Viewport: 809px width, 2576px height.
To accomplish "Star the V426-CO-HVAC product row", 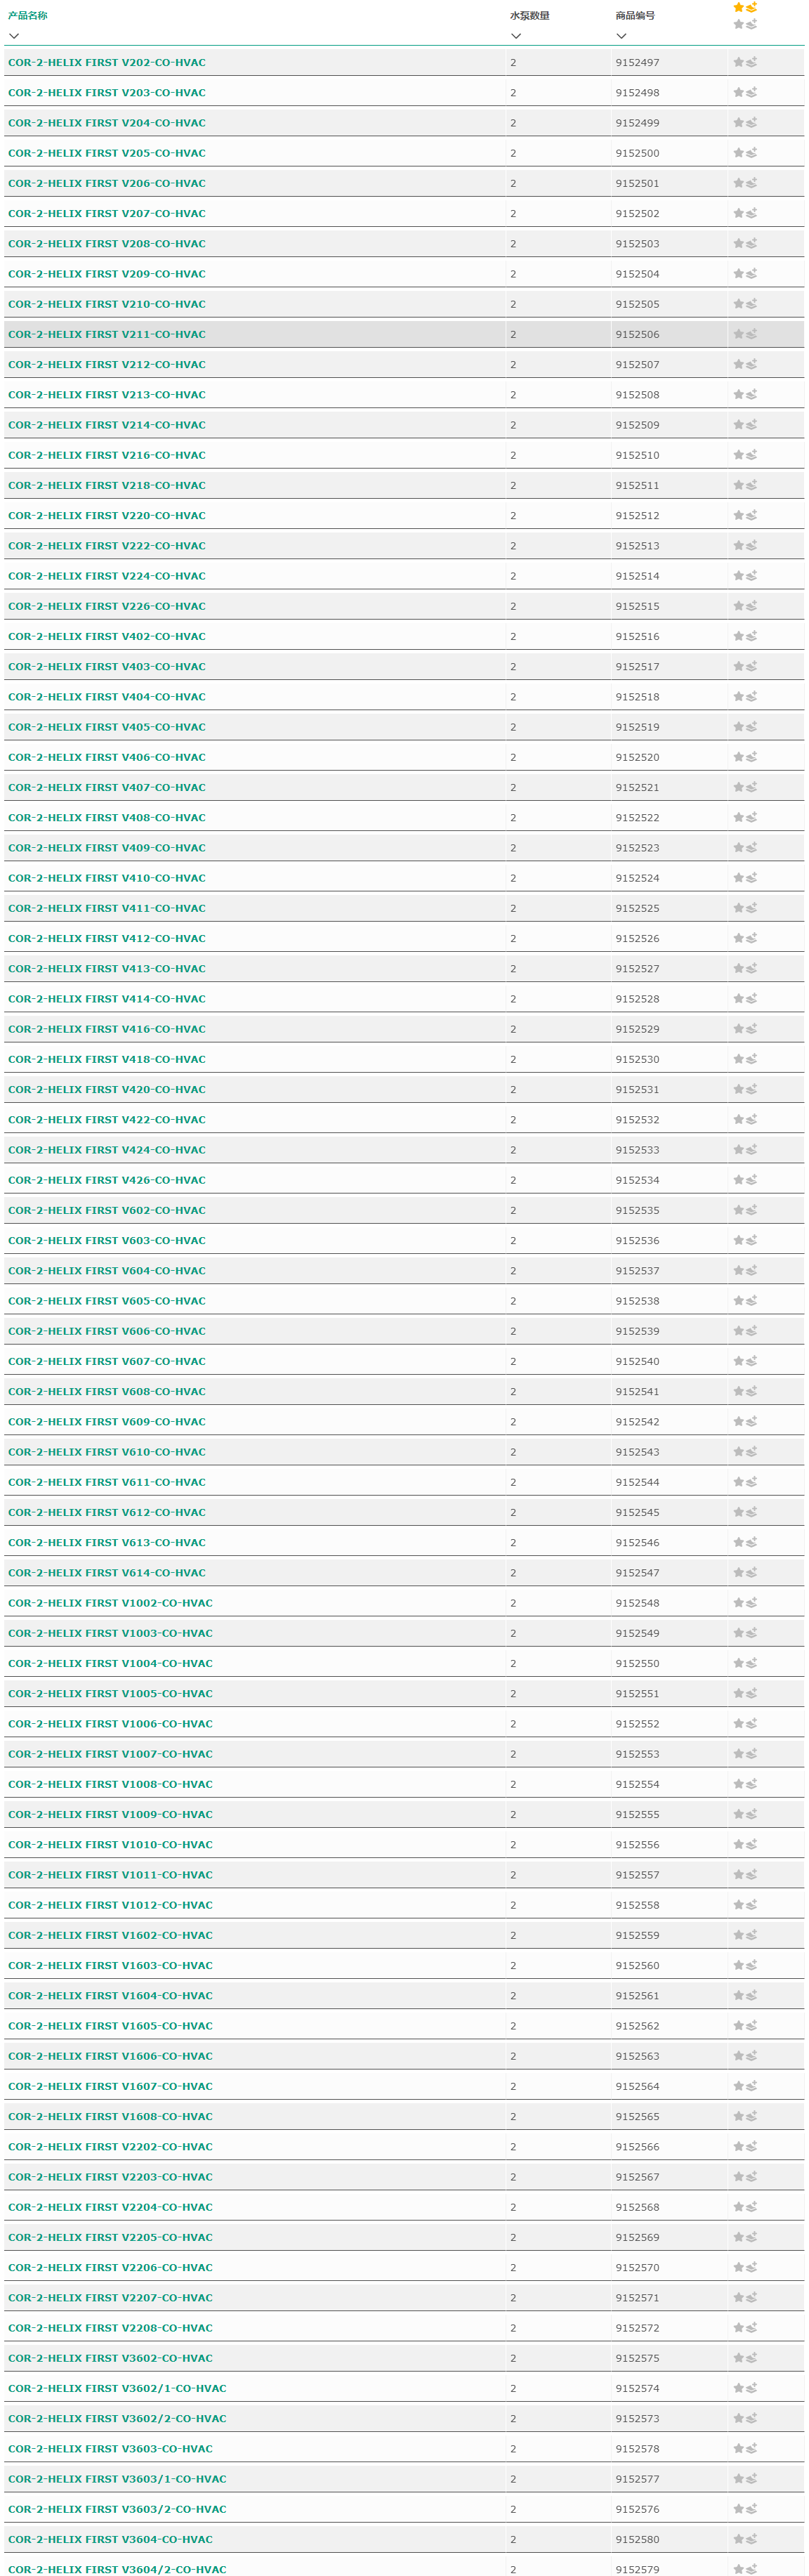I will 738,1180.
